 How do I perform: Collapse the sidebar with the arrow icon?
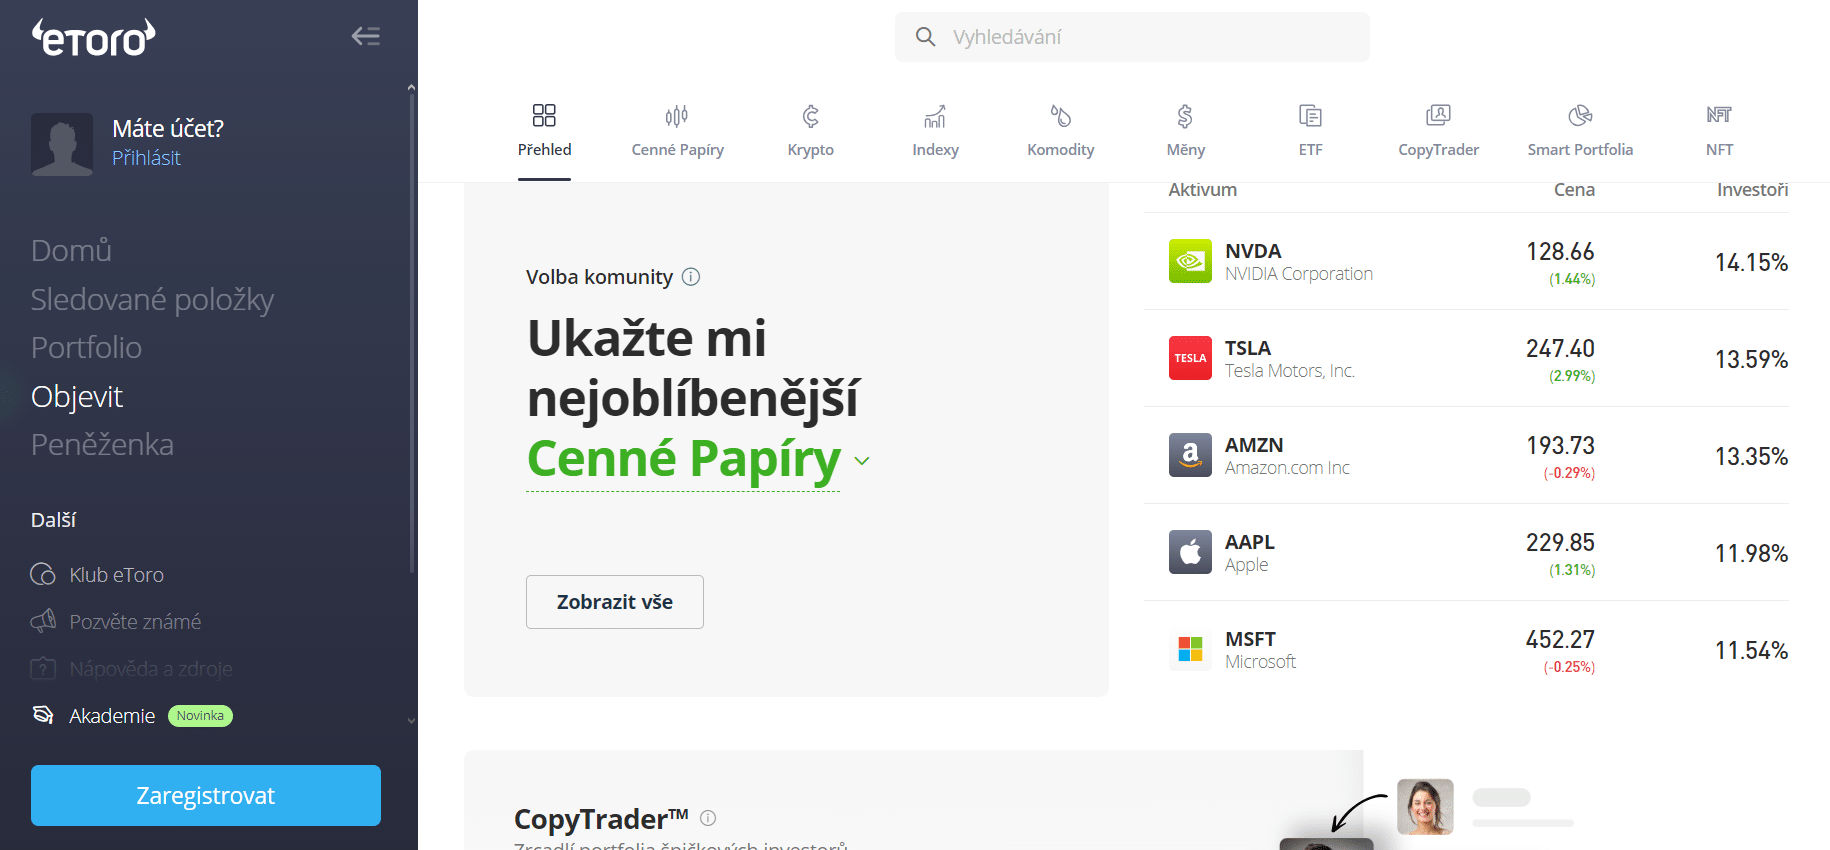(366, 36)
